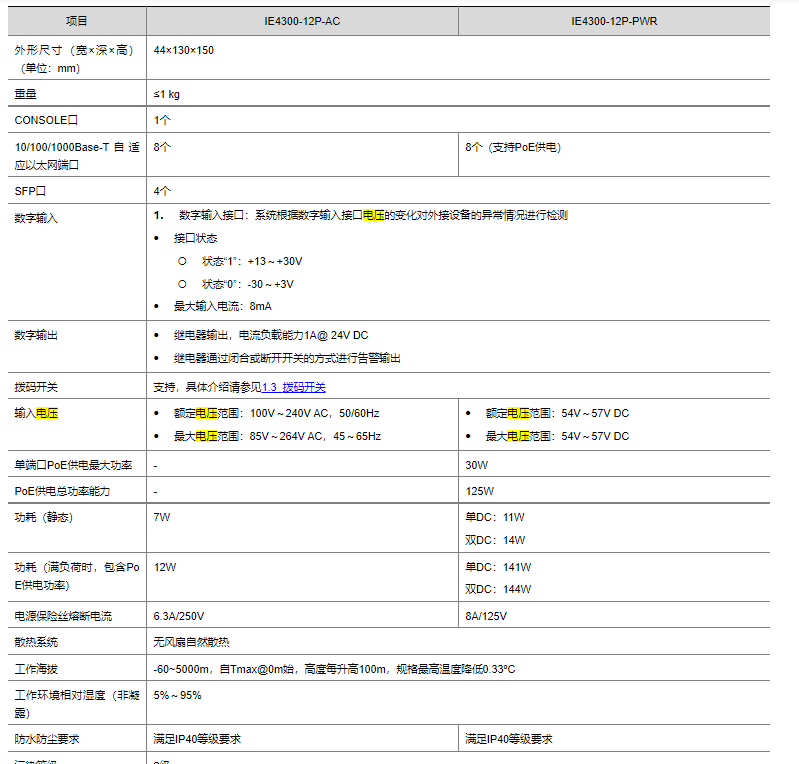This screenshot has width=799, height=764.
Task: Click the 继电器通过闭合或断开开关 line
Action: tap(287, 358)
